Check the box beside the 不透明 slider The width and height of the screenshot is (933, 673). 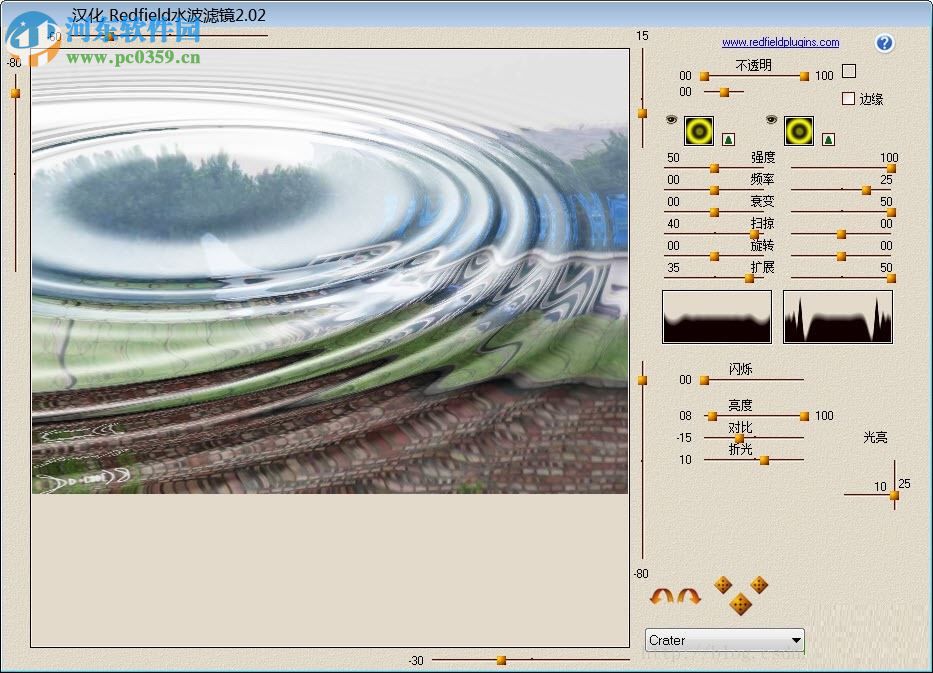[x=848, y=72]
